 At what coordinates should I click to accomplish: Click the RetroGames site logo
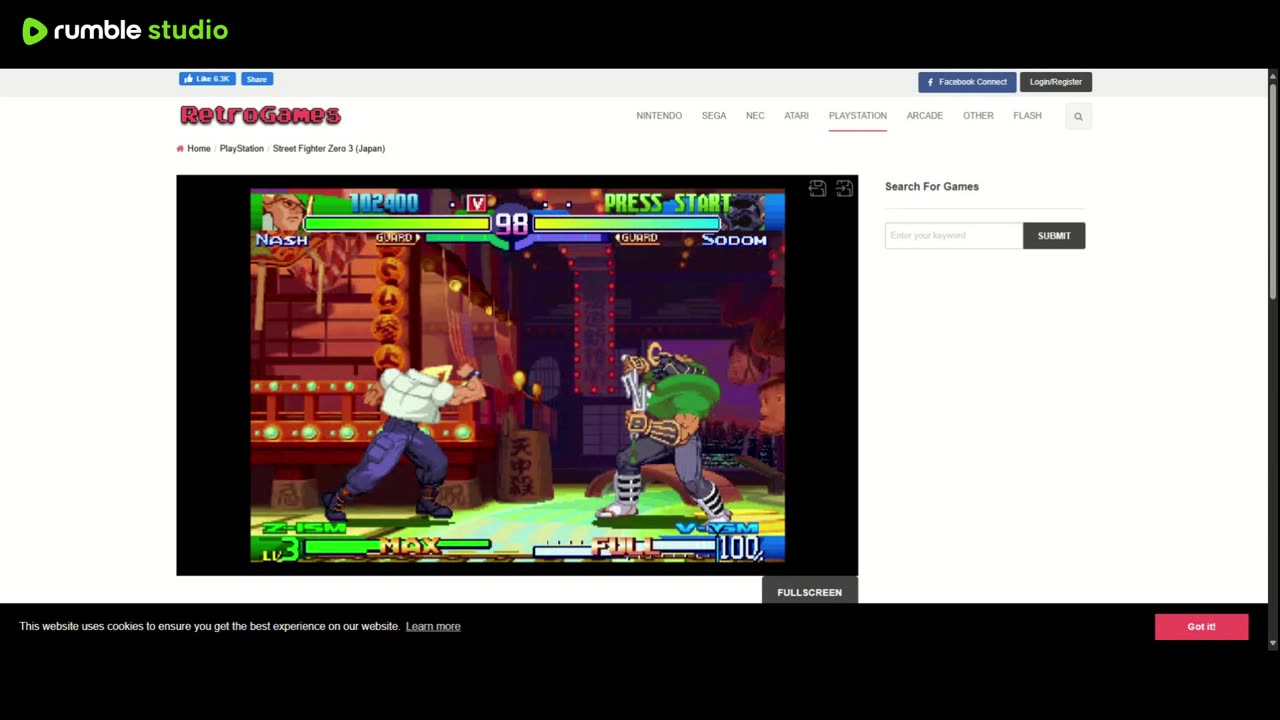pyautogui.click(x=260, y=115)
